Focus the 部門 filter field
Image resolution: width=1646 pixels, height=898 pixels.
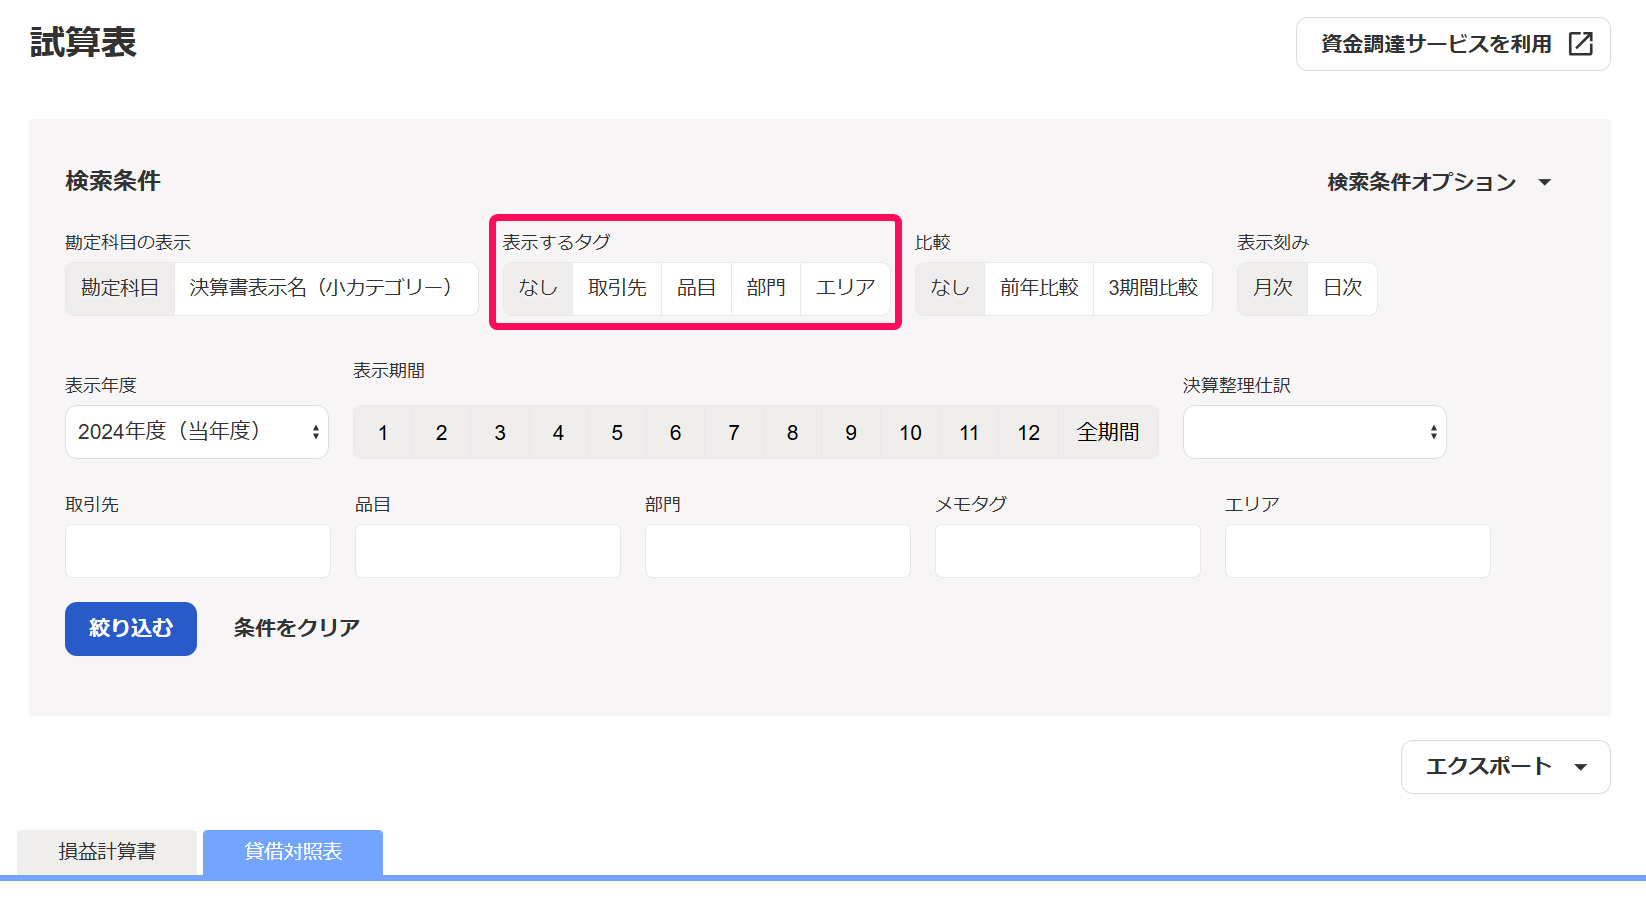pos(778,551)
